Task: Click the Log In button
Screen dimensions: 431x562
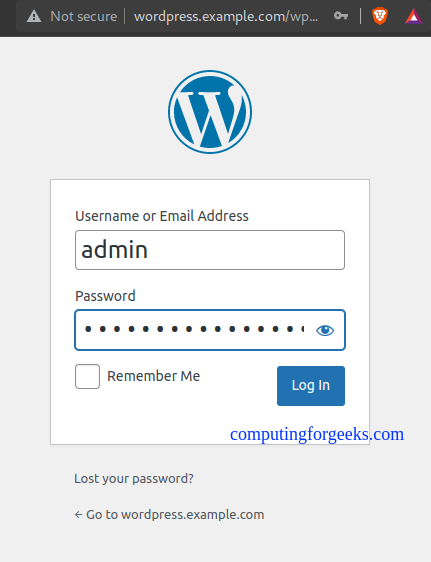Action: (x=311, y=386)
